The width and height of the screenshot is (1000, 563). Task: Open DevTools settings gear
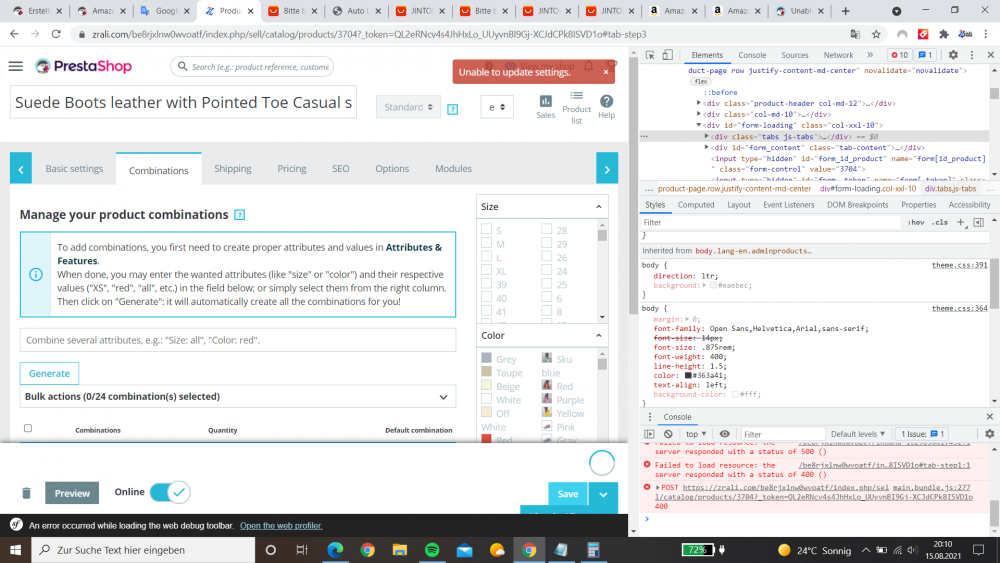point(953,55)
